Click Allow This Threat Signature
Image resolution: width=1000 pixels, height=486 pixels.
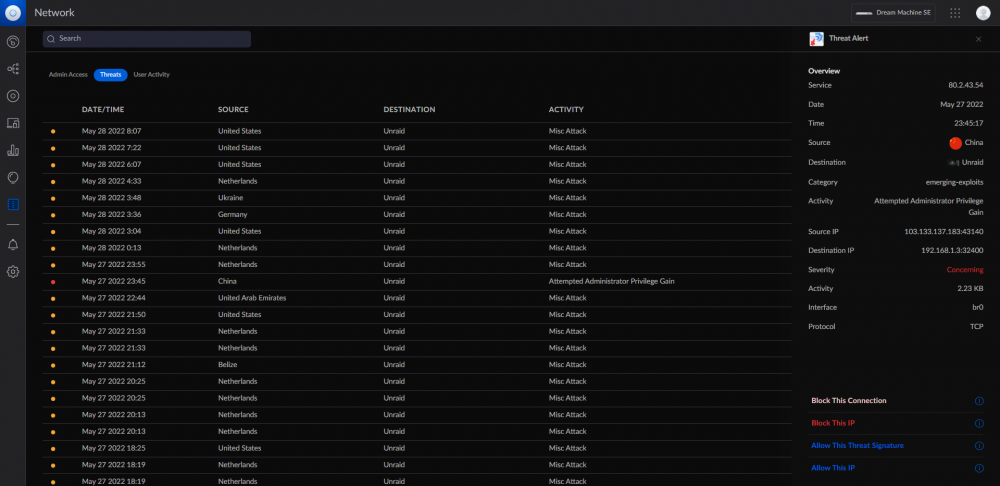tap(857, 445)
